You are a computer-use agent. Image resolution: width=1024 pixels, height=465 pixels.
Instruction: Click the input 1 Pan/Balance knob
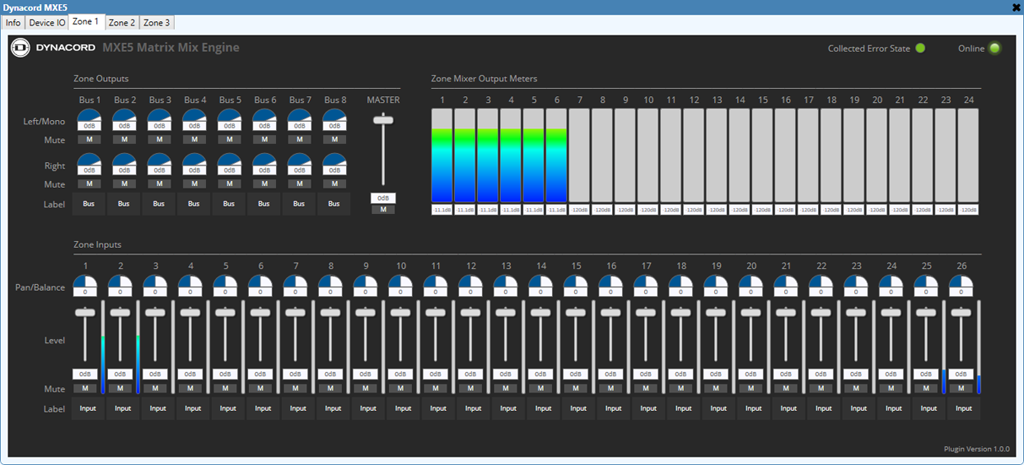coord(86,283)
